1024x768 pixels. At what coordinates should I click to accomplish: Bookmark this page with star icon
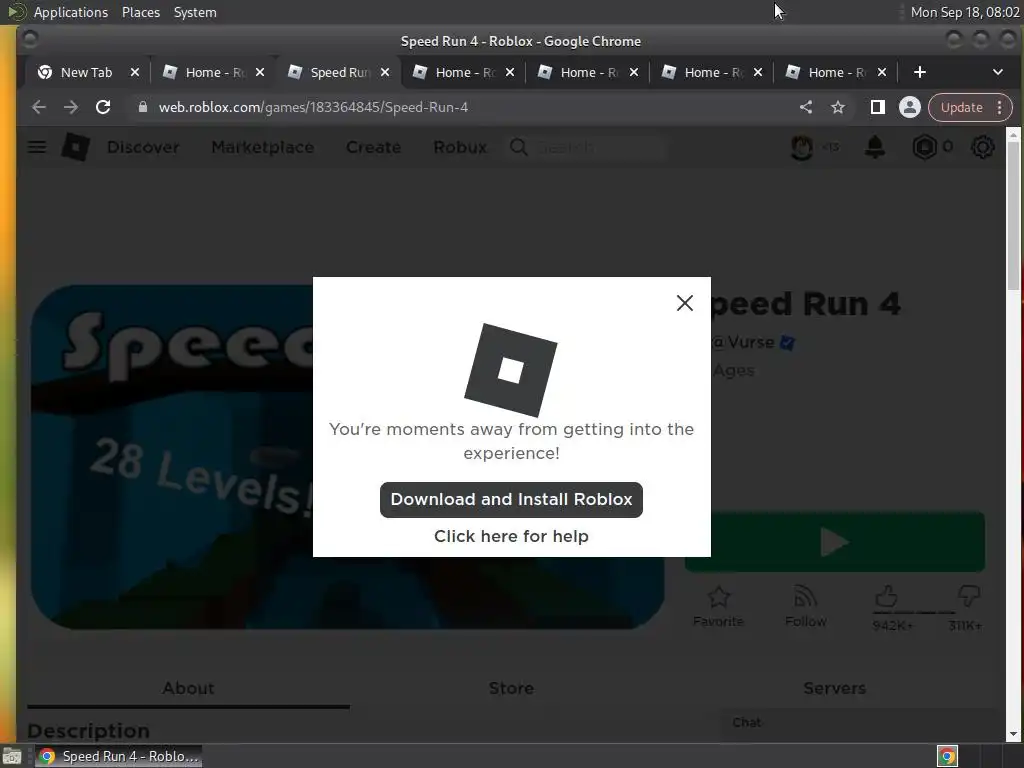838,107
